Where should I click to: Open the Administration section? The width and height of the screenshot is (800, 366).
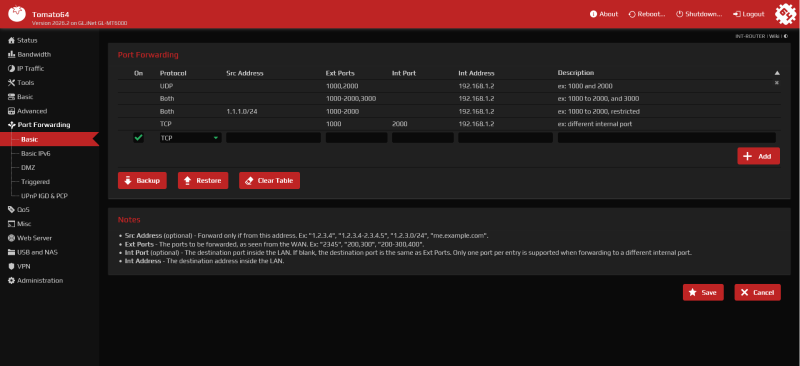(35, 281)
